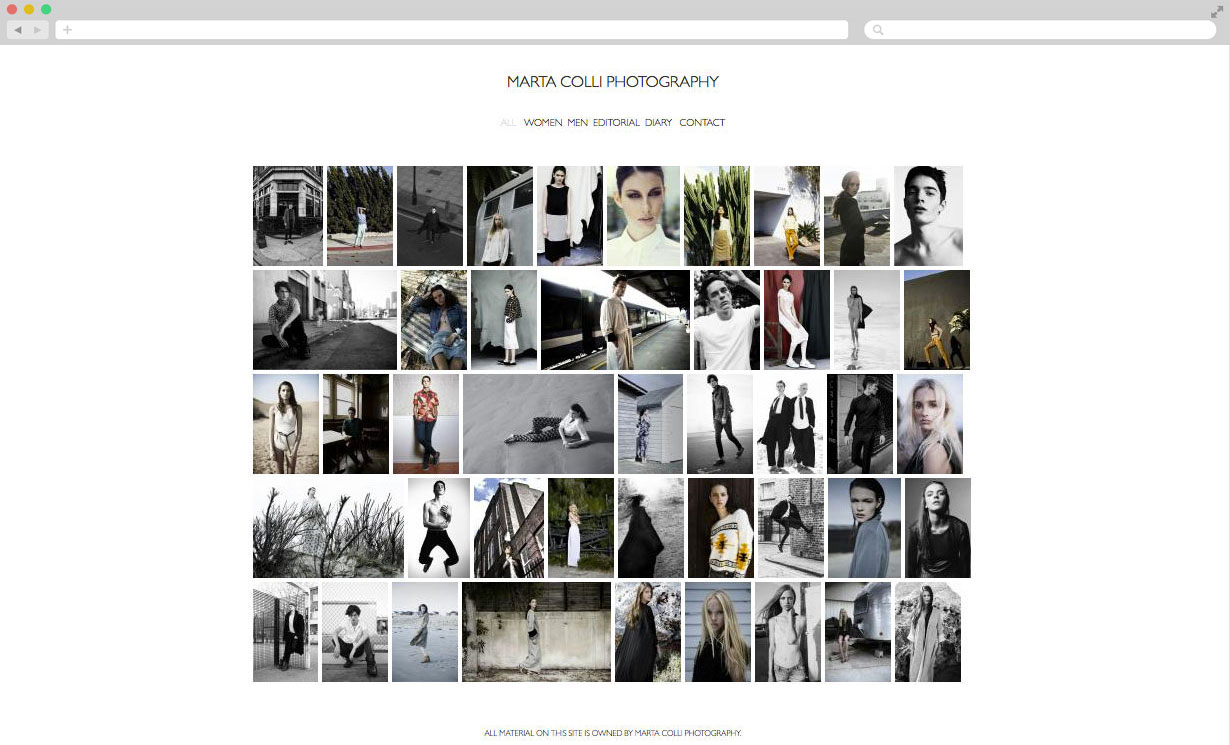Open the blonde woman color portrait thumbnail
The image size is (1230, 745).
(x=930, y=424)
